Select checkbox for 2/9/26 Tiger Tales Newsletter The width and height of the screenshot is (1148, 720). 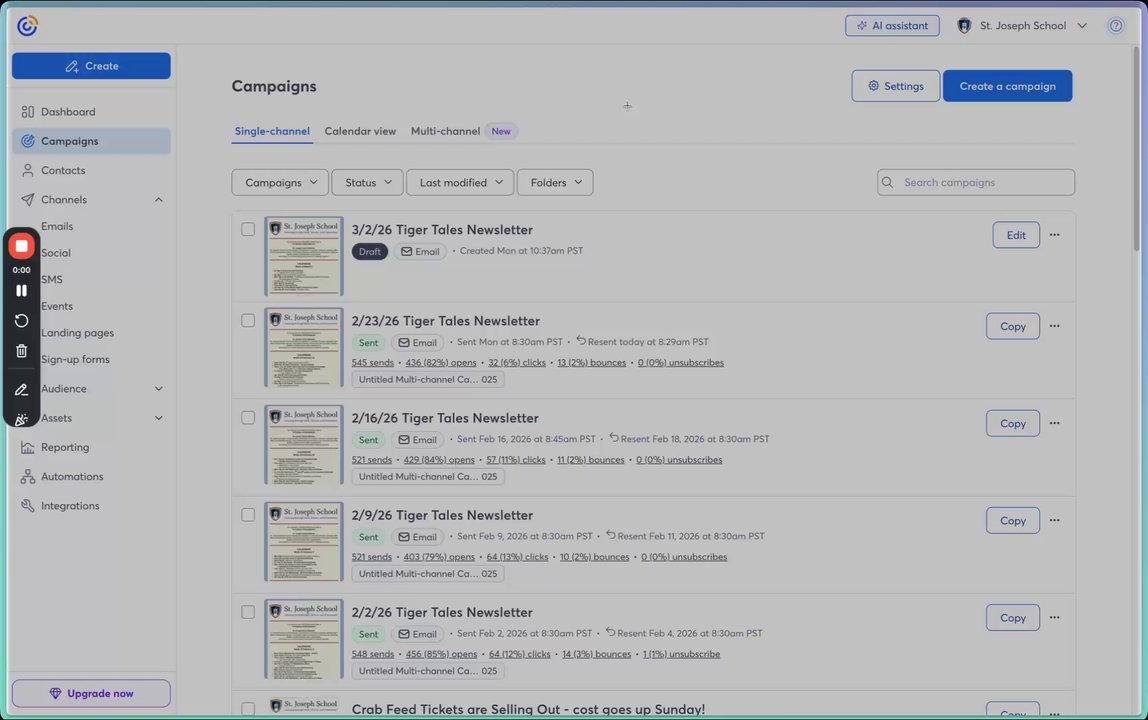248,515
